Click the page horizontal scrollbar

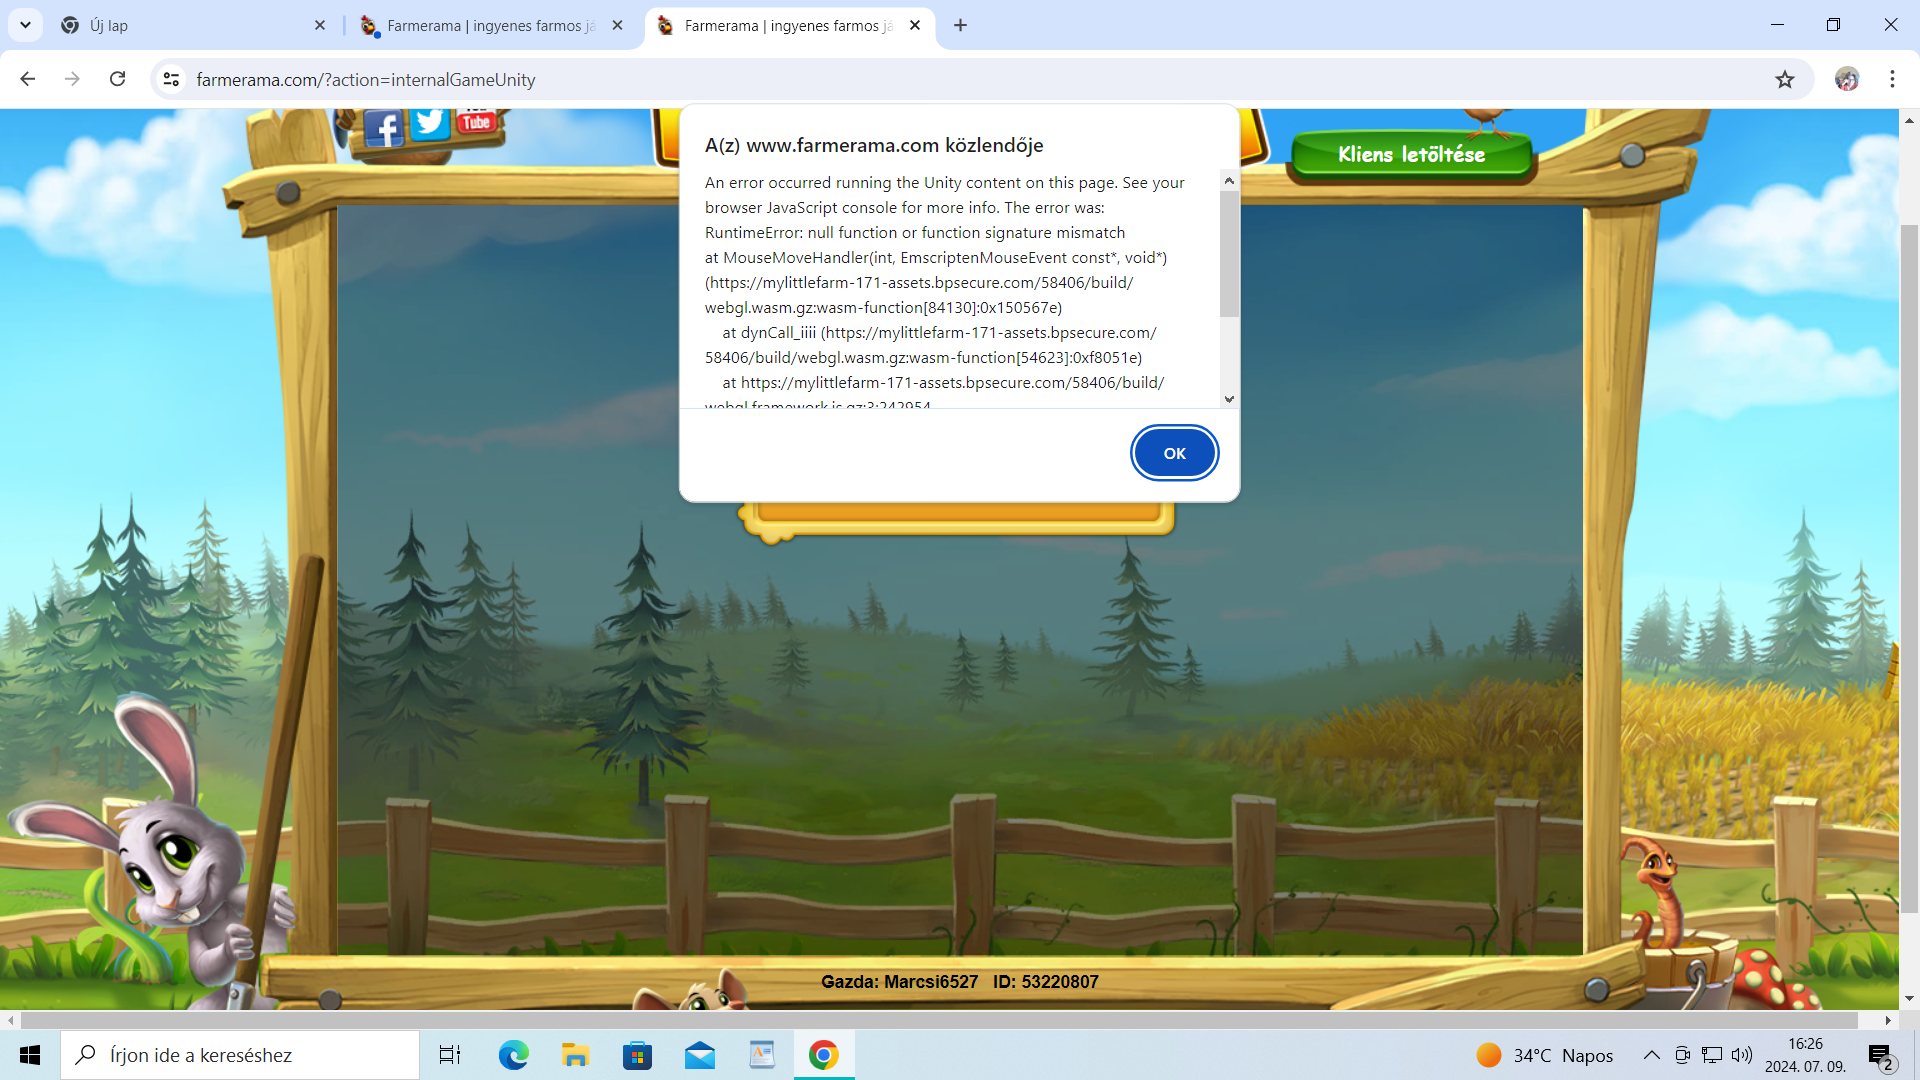[x=939, y=1020]
